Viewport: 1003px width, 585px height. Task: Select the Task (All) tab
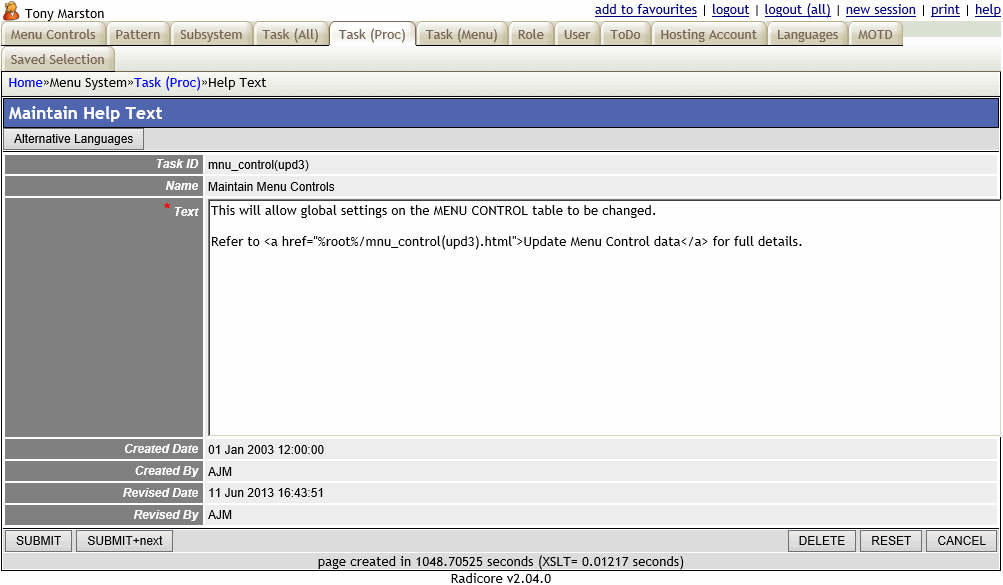(291, 35)
